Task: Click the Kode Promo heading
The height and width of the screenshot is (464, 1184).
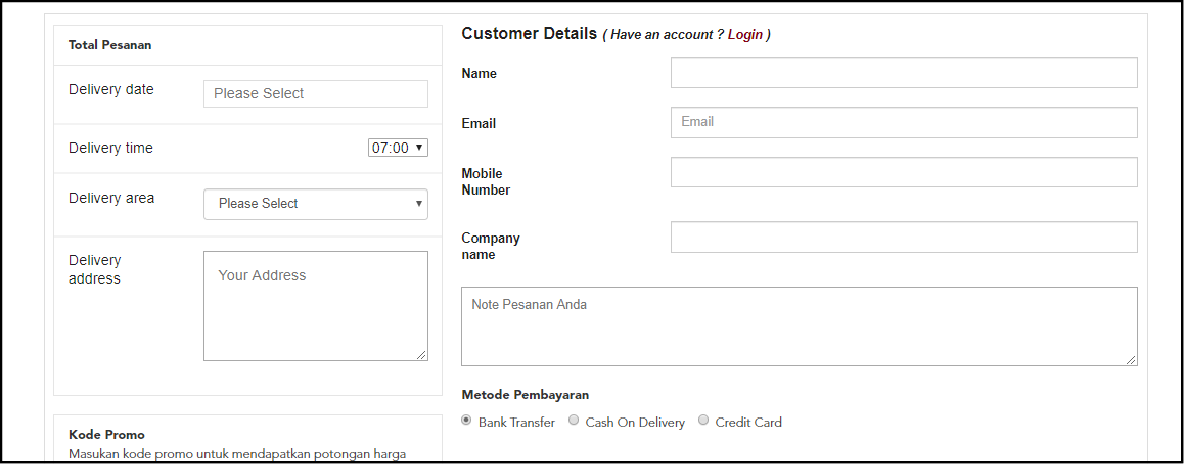Action: 107,435
